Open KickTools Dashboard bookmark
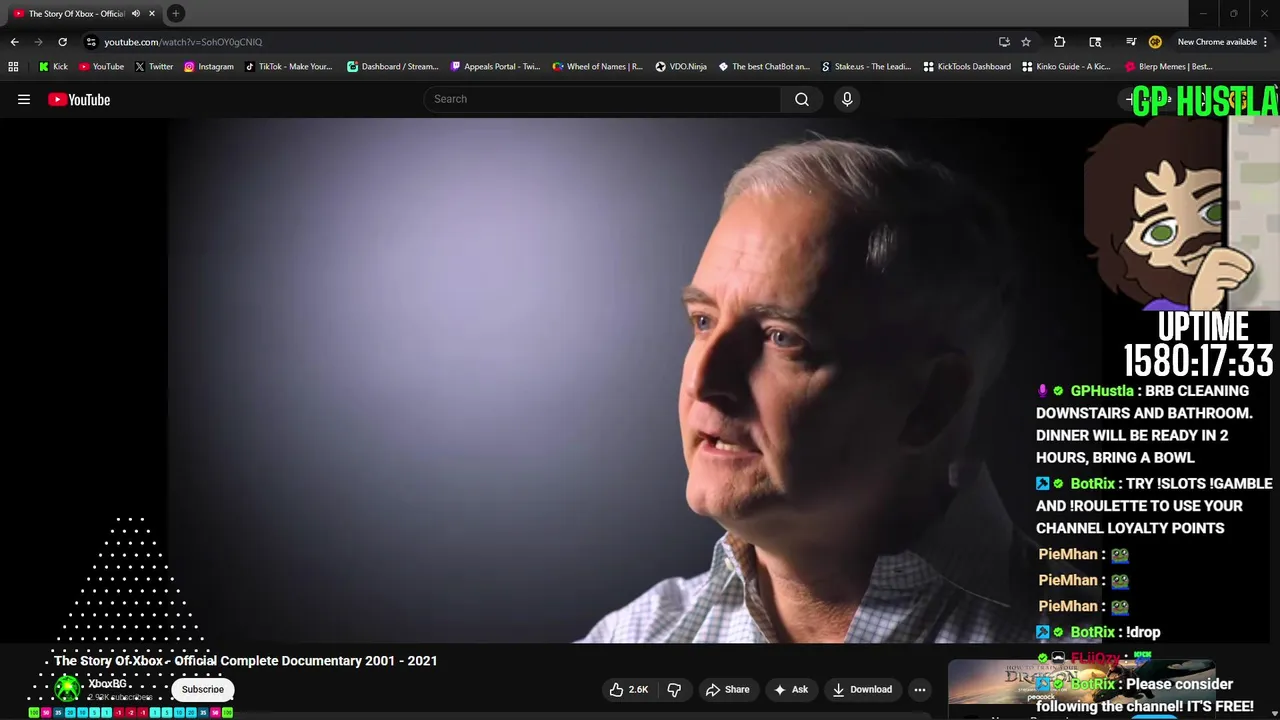1280x720 pixels. [x=967, y=67]
